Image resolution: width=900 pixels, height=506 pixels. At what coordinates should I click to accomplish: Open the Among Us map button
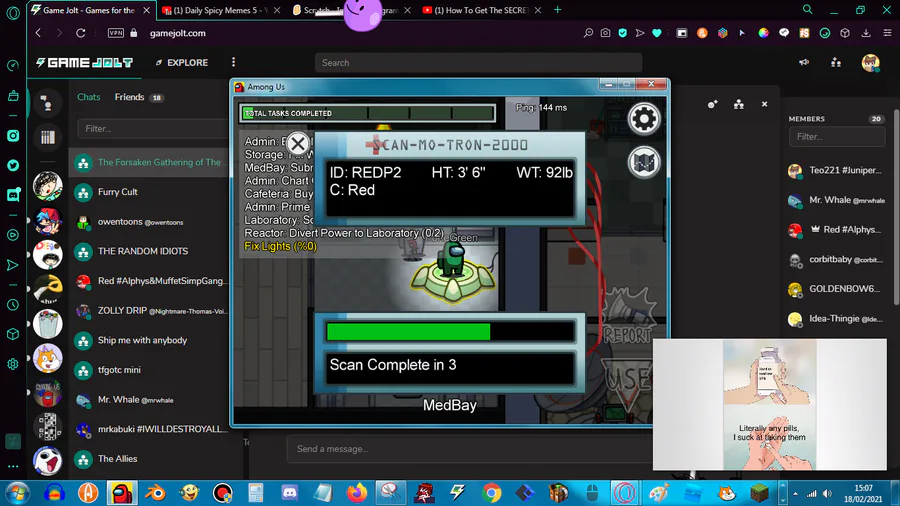[x=644, y=163]
